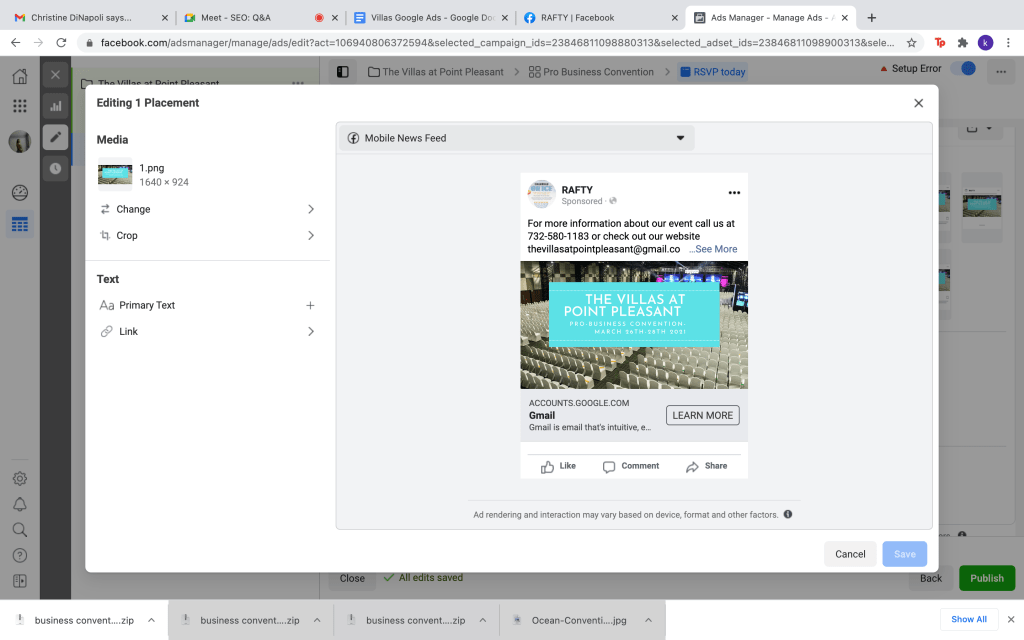Click the pencil edit icon in sidebar
This screenshot has width=1024, height=640.
coord(56,138)
